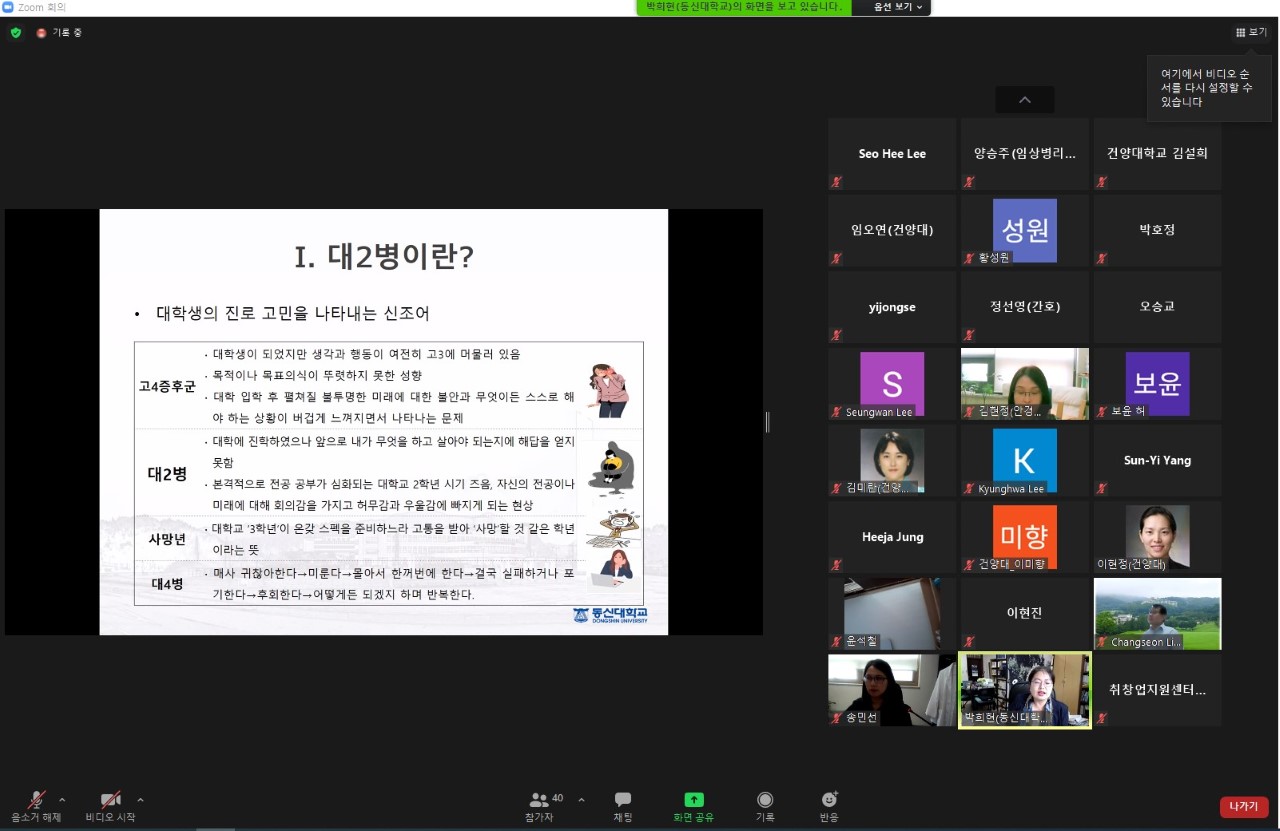
Task: Open the participants list
Action: tap(539, 805)
